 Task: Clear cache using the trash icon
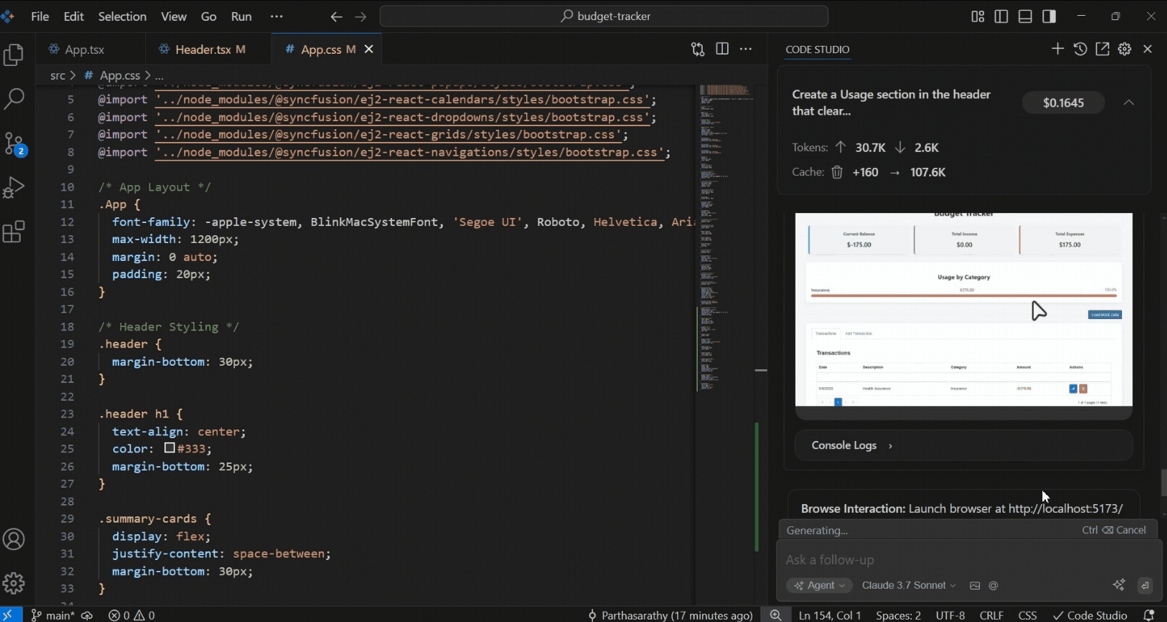point(837,172)
